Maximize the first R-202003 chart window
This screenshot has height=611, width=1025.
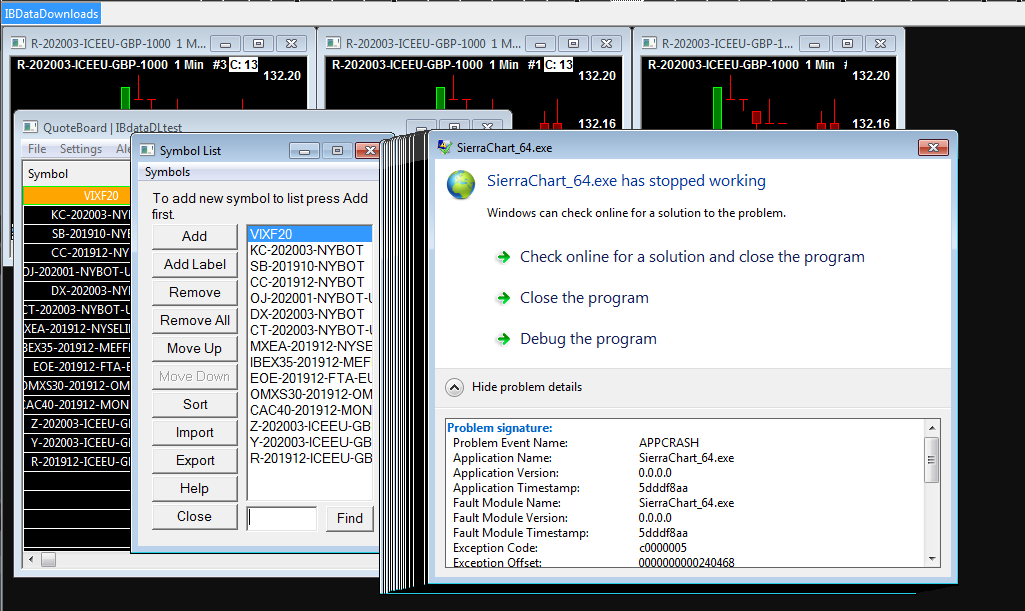pyautogui.click(x=258, y=44)
